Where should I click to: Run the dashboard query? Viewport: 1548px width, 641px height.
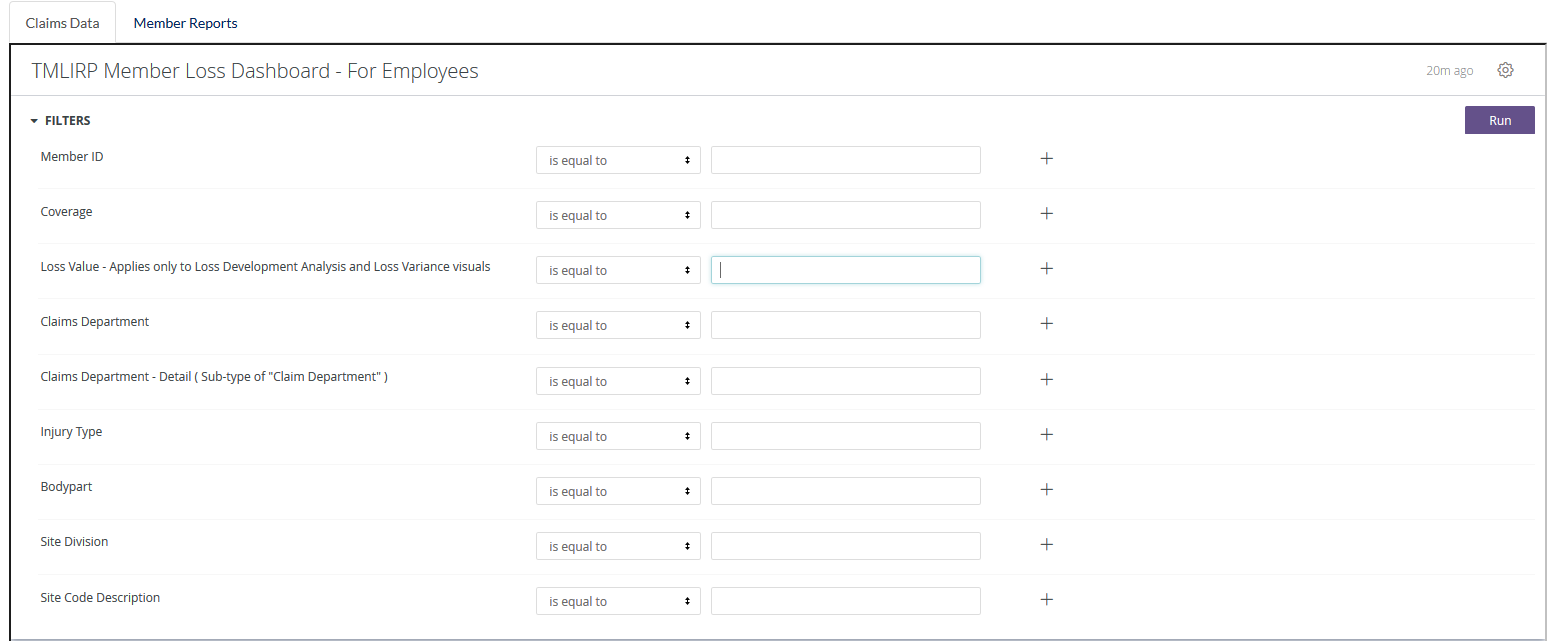pos(1499,120)
